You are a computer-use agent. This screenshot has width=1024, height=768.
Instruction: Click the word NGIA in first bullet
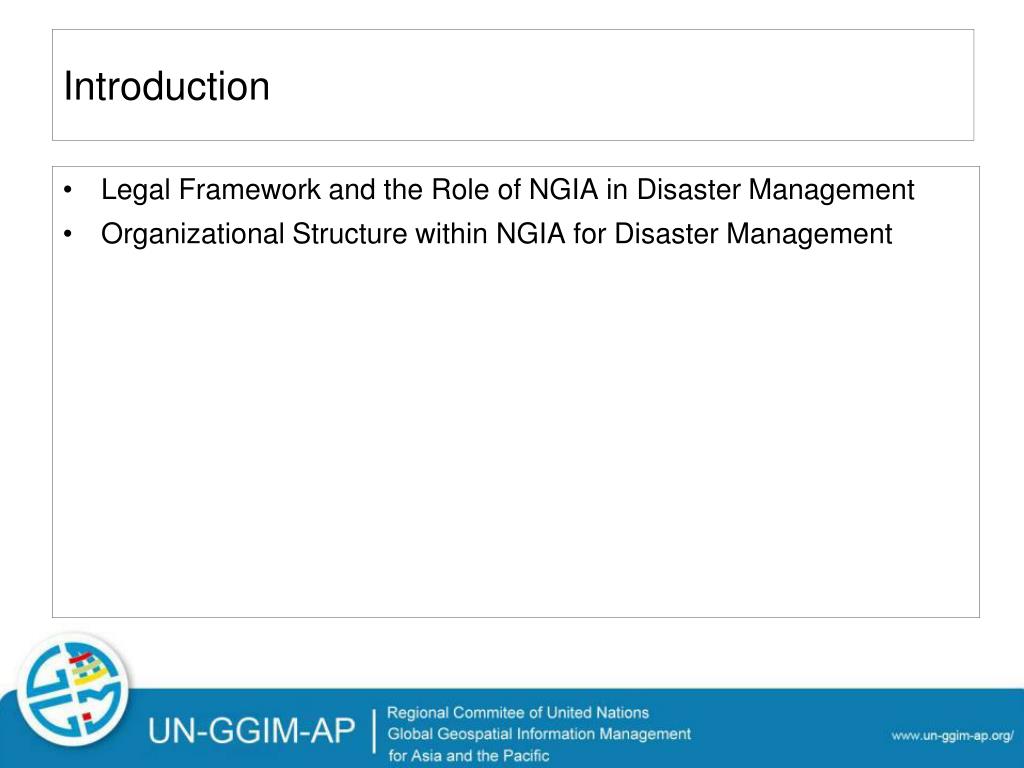564,190
